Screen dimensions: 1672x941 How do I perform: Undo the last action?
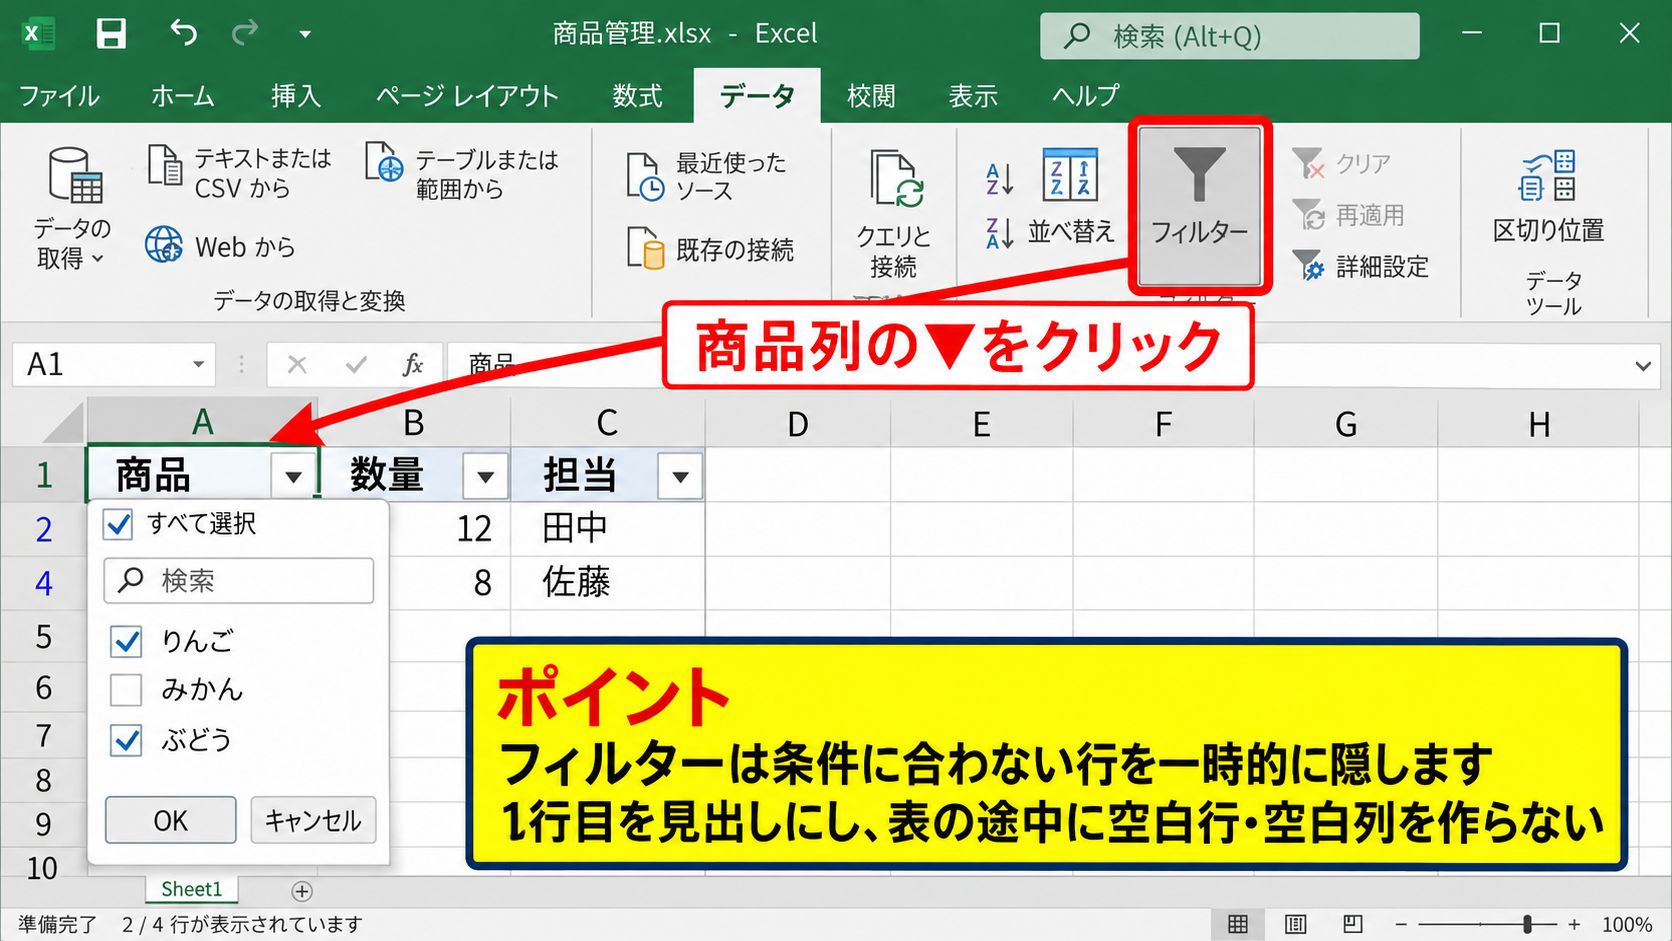pyautogui.click(x=183, y=33)
